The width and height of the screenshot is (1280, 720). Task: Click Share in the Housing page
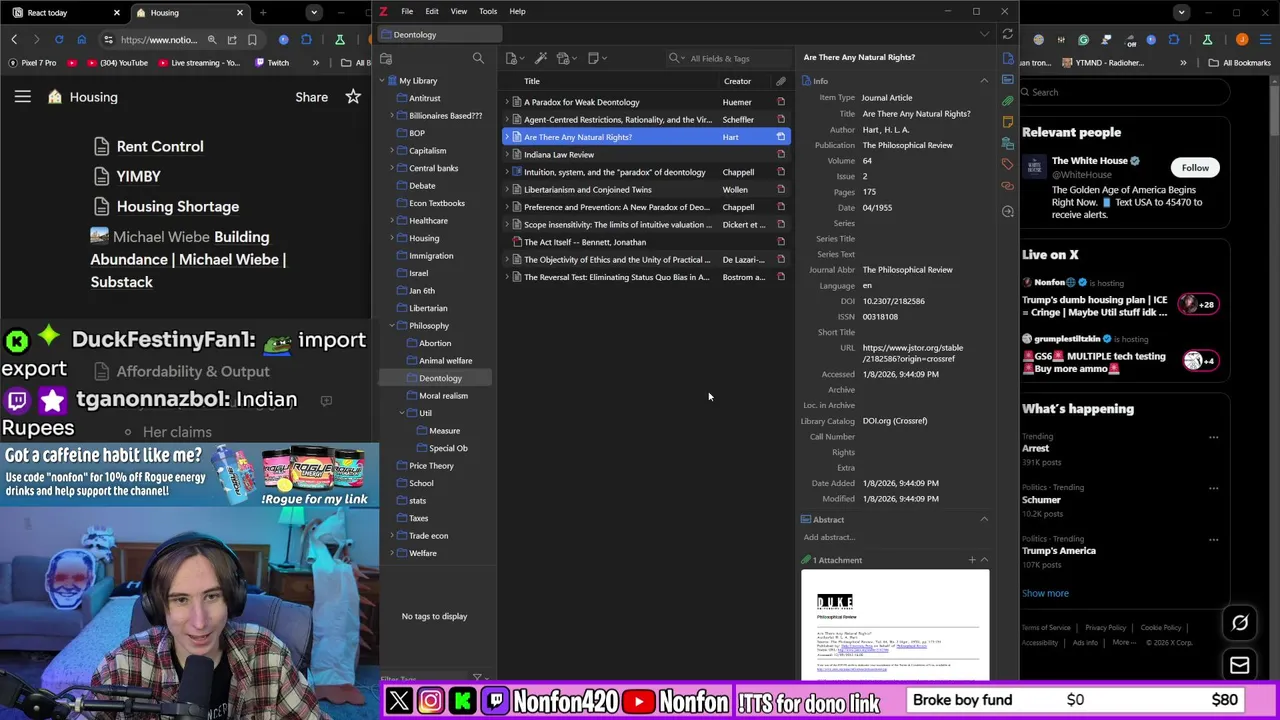point(311,97)
